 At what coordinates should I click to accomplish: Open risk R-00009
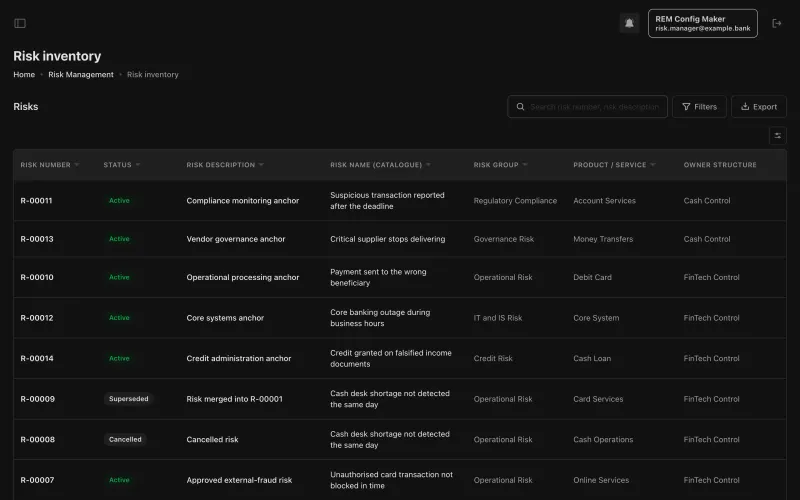(x=37, y=399)
